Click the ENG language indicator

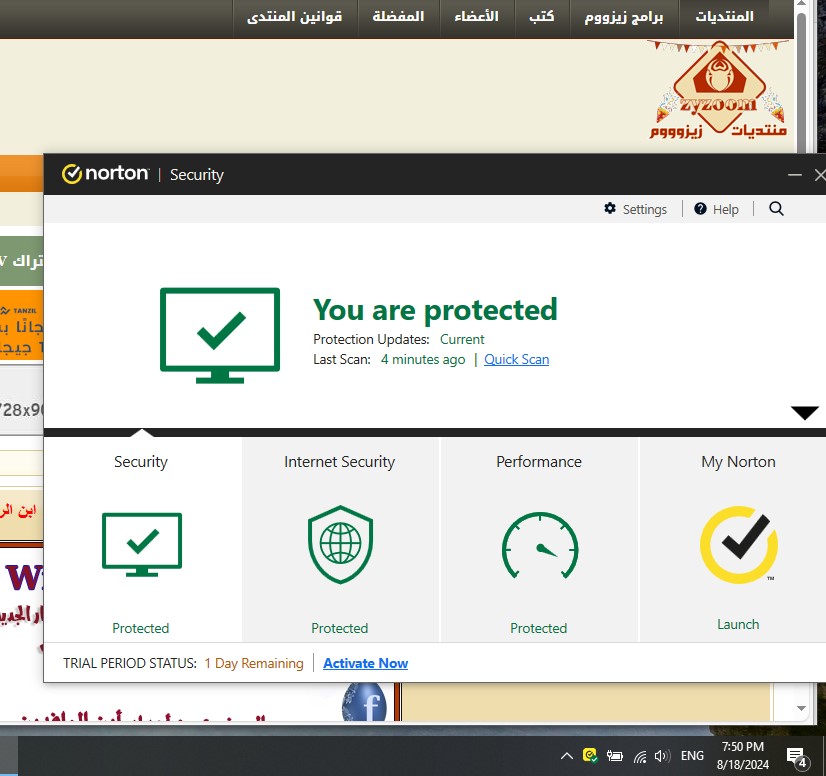[x=692, y=756]
